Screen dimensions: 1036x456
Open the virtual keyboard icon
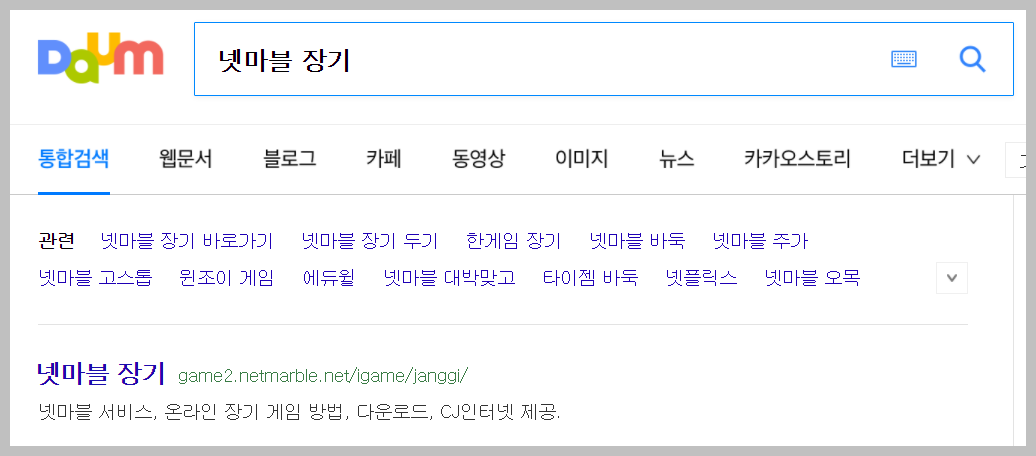904,59
